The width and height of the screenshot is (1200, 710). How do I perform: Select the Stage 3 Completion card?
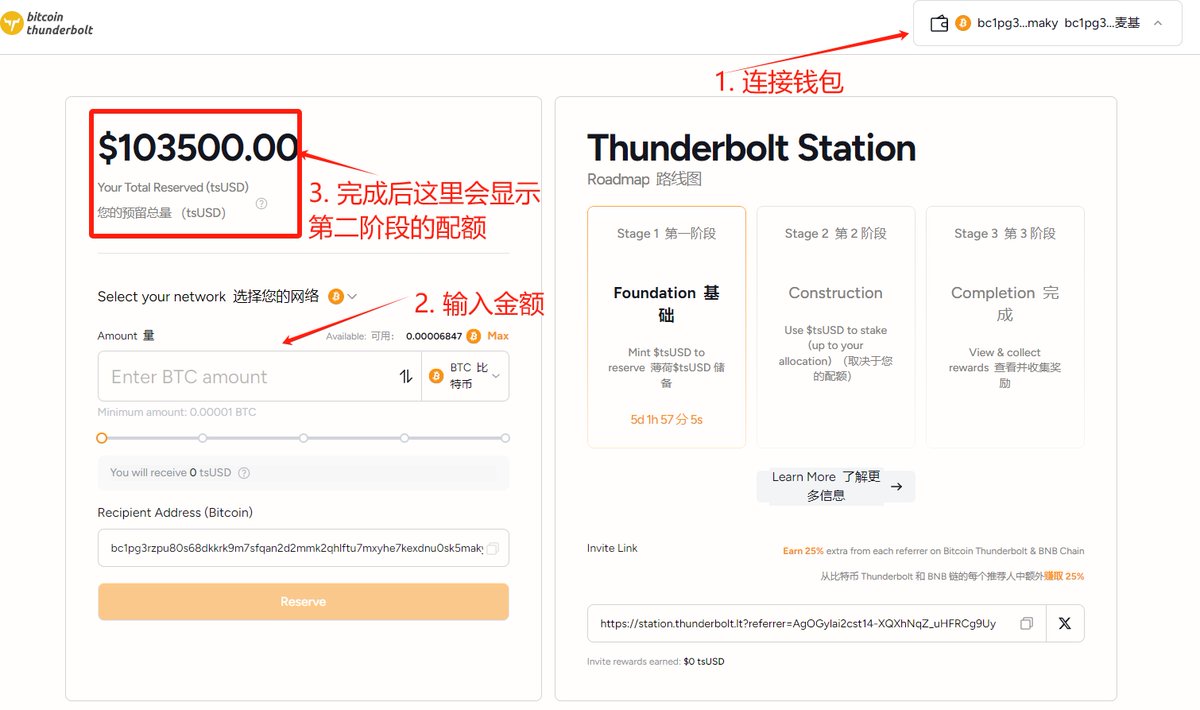[1005, 327]
